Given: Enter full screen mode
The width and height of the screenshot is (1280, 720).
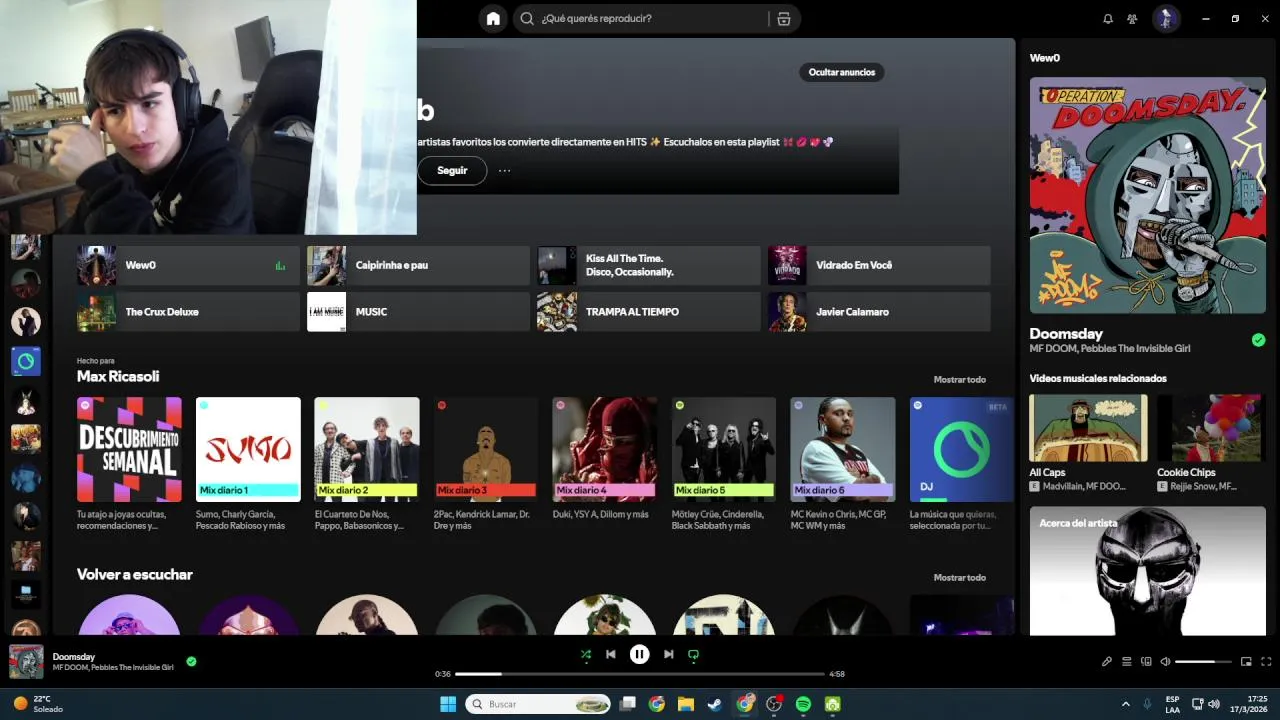Looking at the screenshot, I should pyautogui.click(x=1266, y=661).
